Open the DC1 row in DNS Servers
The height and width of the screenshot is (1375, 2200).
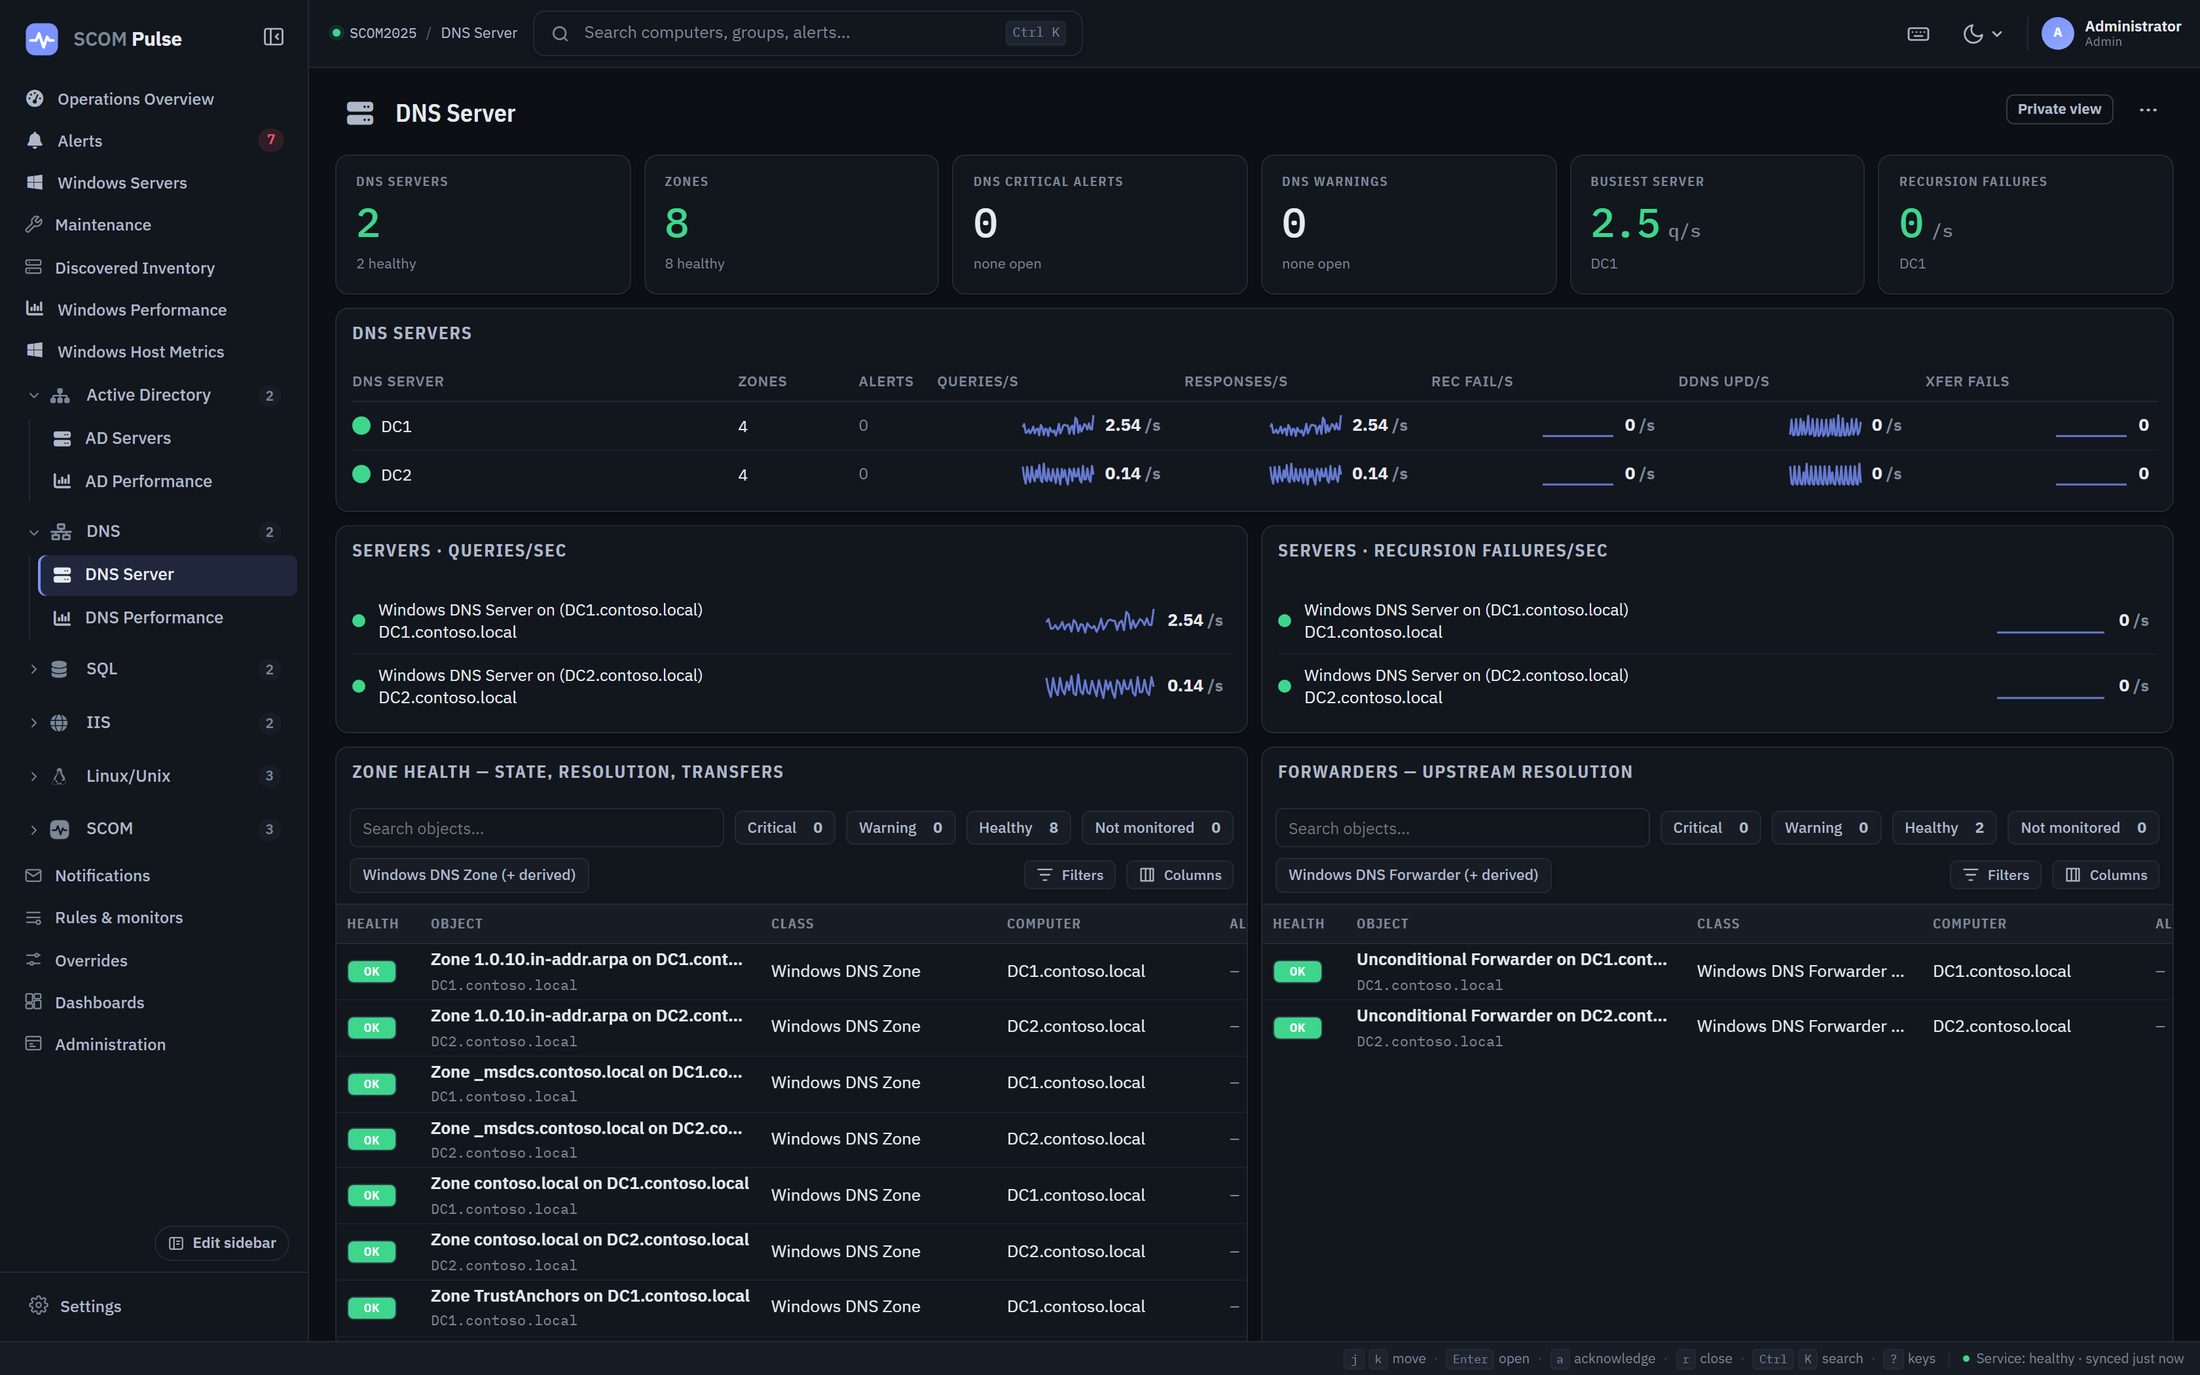pos(1254,426)
